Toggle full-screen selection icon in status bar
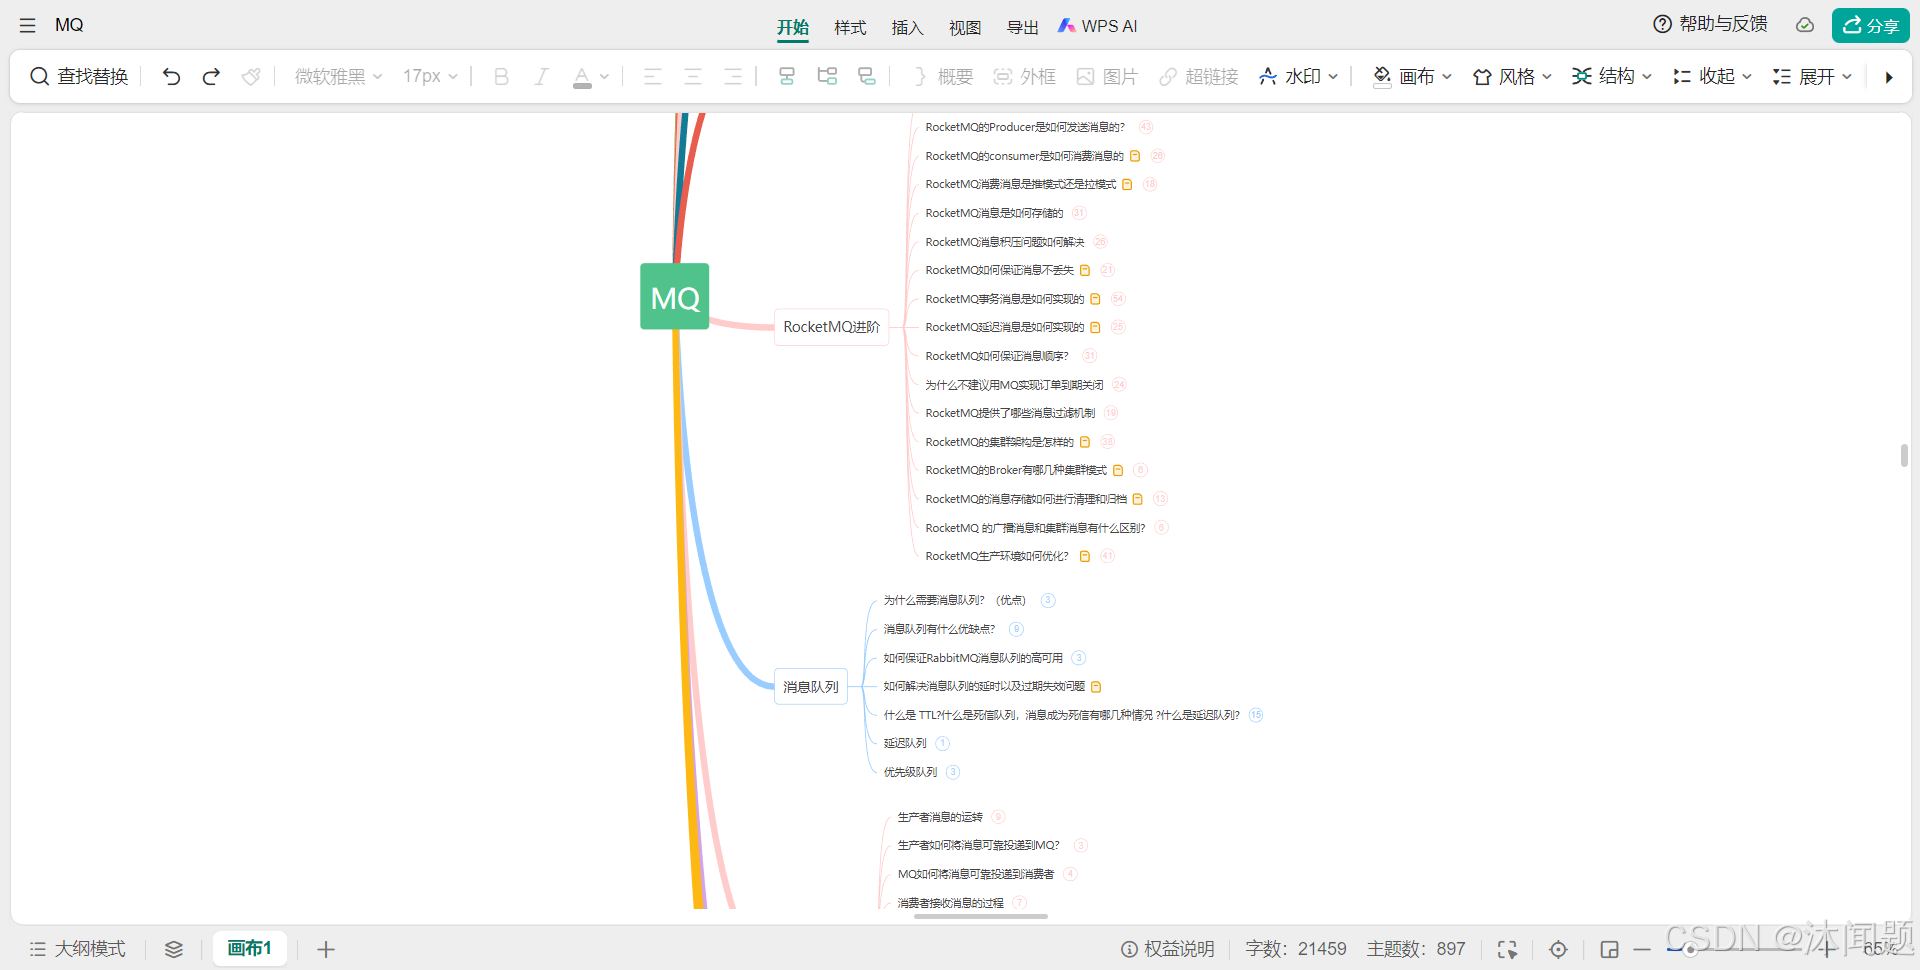The image size is (1920, 970). click(1507, 949)
